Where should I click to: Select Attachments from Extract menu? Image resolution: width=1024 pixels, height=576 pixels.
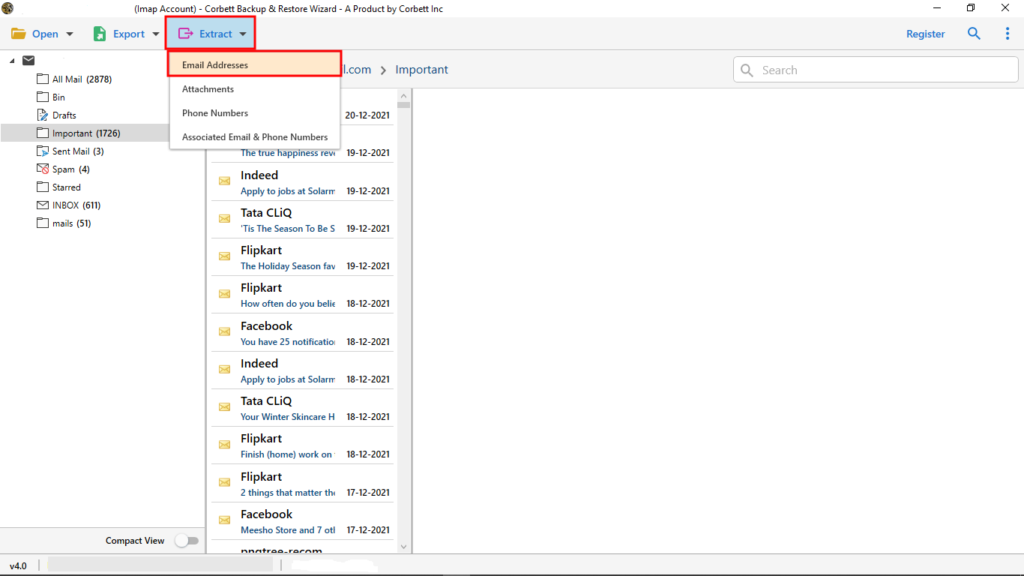[x=255, y=89]
